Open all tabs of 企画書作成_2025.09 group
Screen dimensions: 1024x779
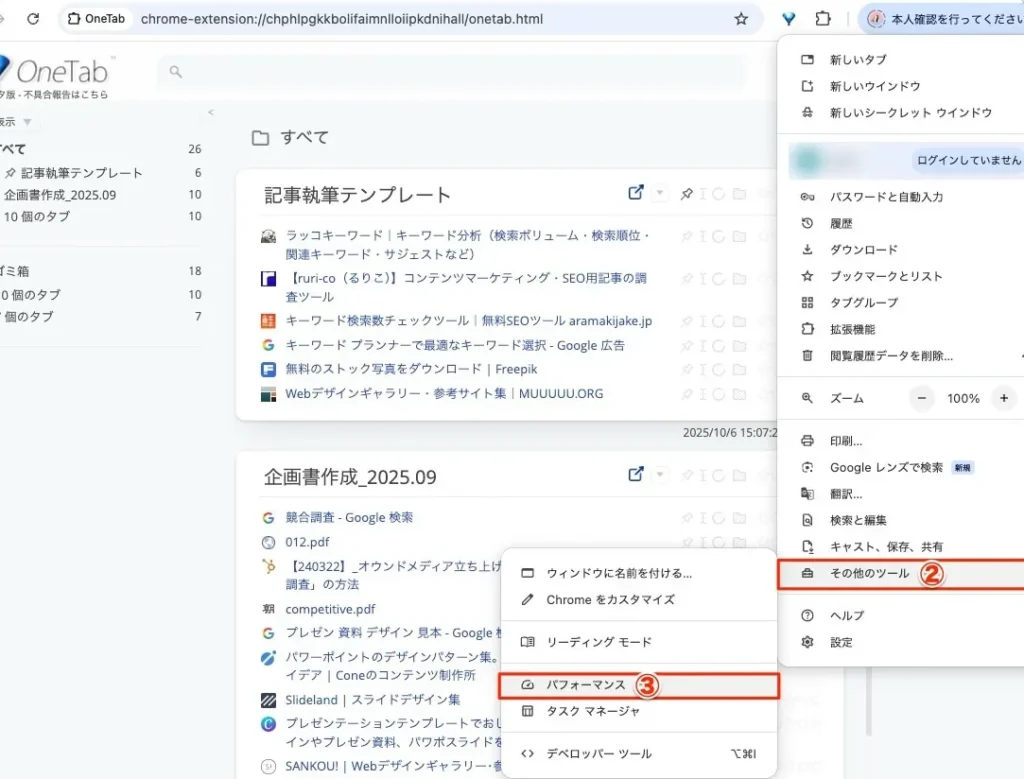pos(635,474)
